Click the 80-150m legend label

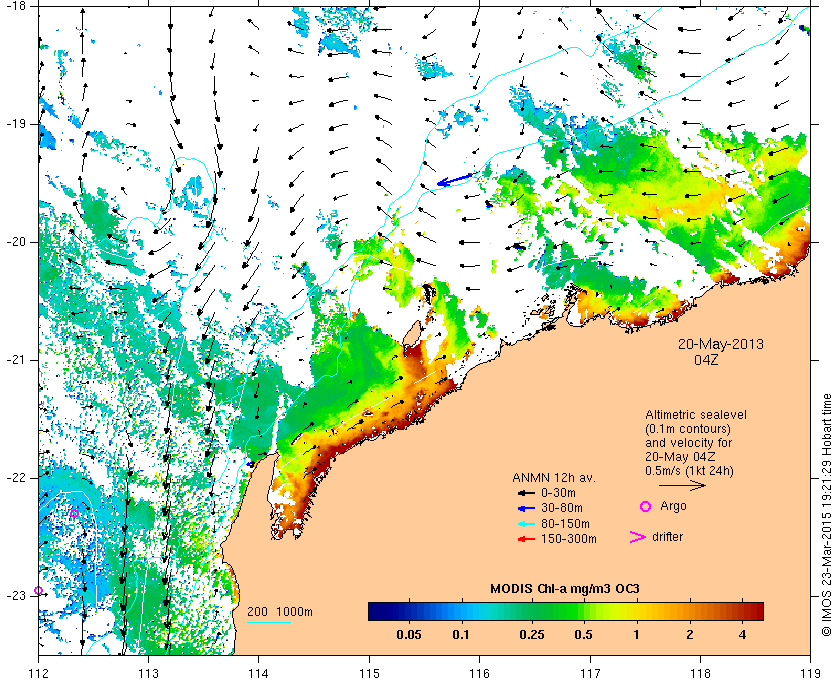[565, 524]
